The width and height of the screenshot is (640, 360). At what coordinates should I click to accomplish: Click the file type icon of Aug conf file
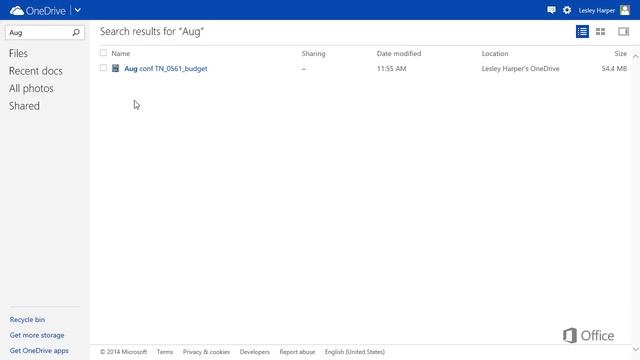(116, 68)
